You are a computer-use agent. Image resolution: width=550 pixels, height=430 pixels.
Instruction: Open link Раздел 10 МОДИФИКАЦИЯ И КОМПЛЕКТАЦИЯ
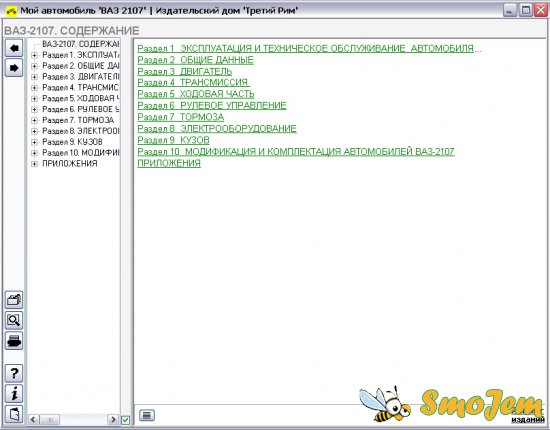pos(296,152)
